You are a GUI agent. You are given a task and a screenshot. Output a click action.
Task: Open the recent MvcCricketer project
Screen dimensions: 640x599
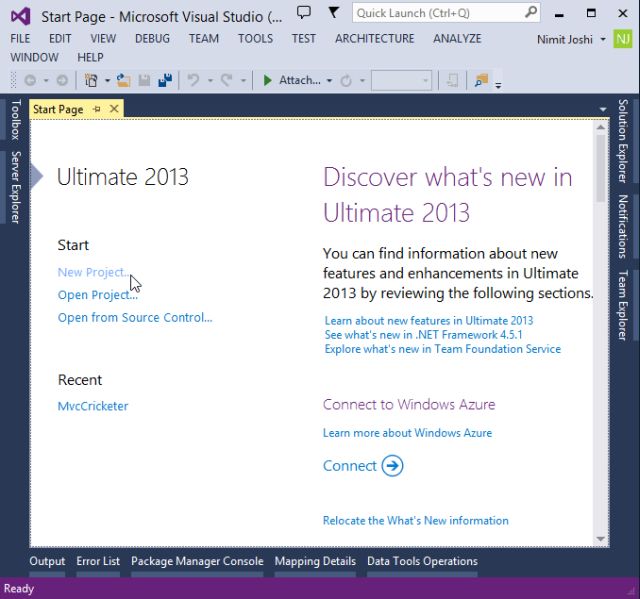coord(93,406)
